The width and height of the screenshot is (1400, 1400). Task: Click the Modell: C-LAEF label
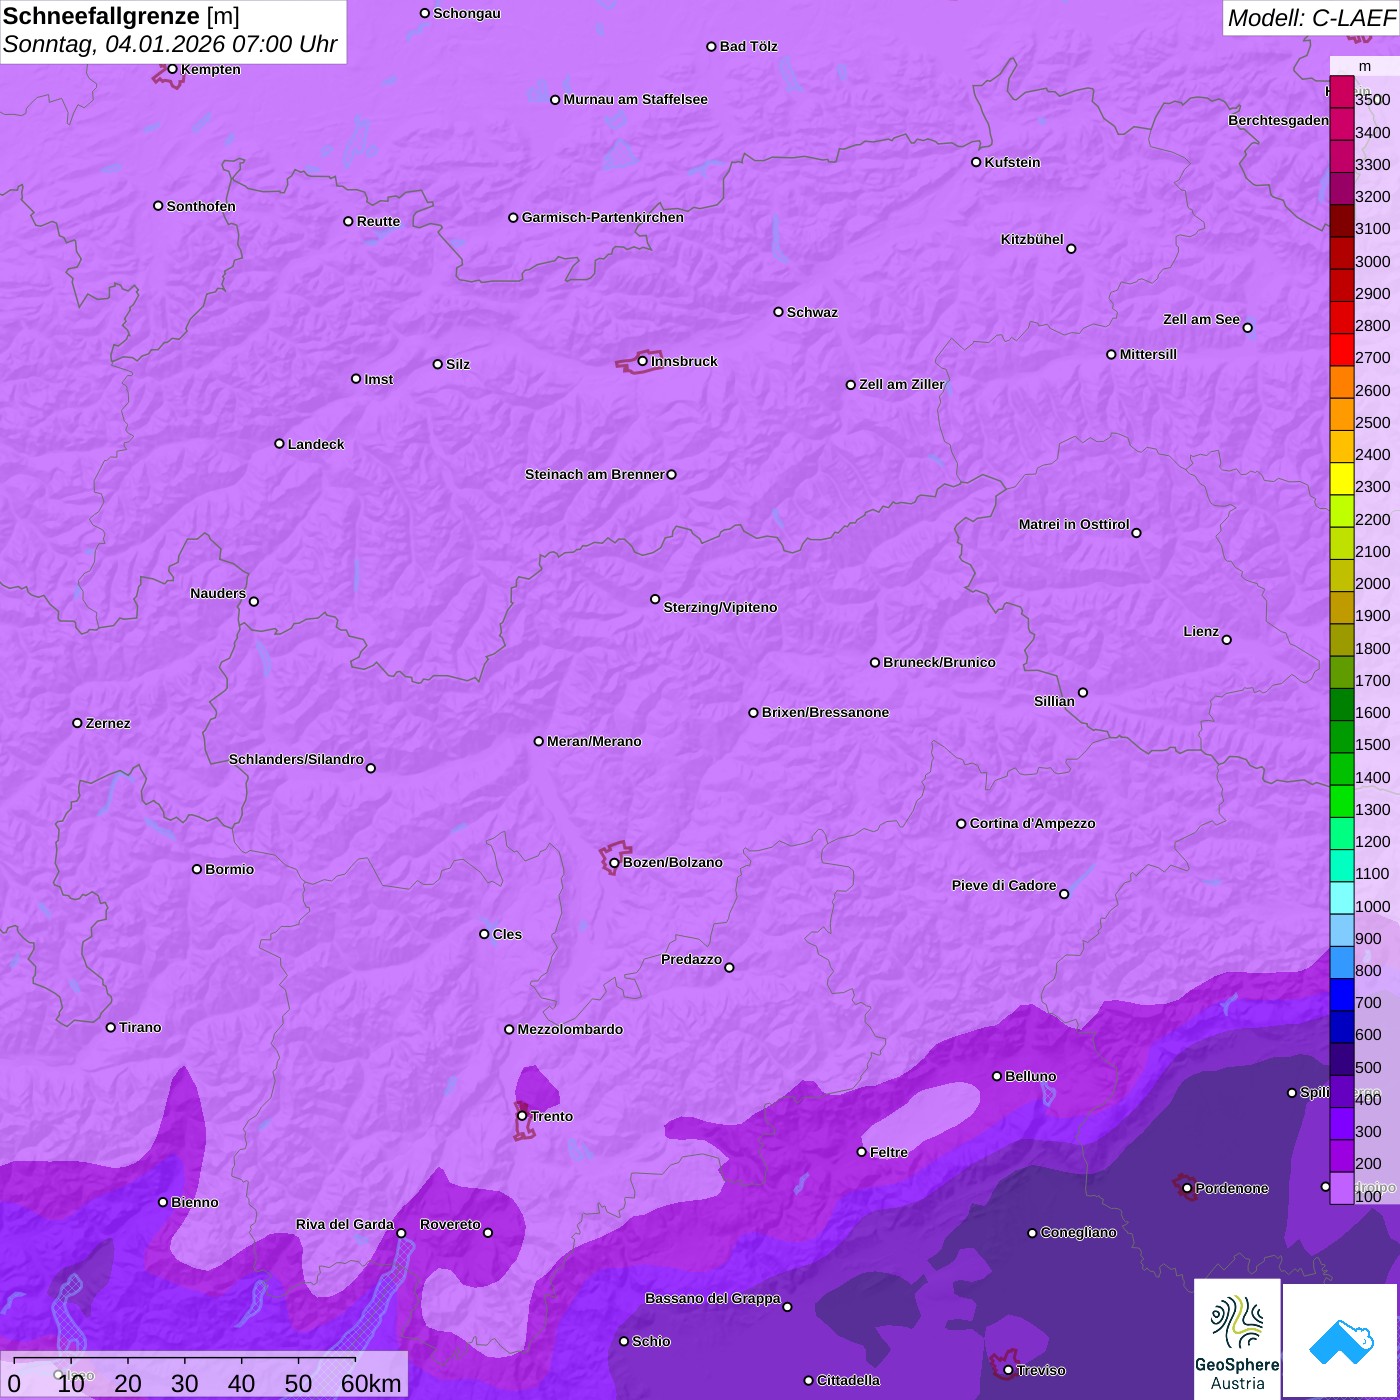click(1311, 18)
